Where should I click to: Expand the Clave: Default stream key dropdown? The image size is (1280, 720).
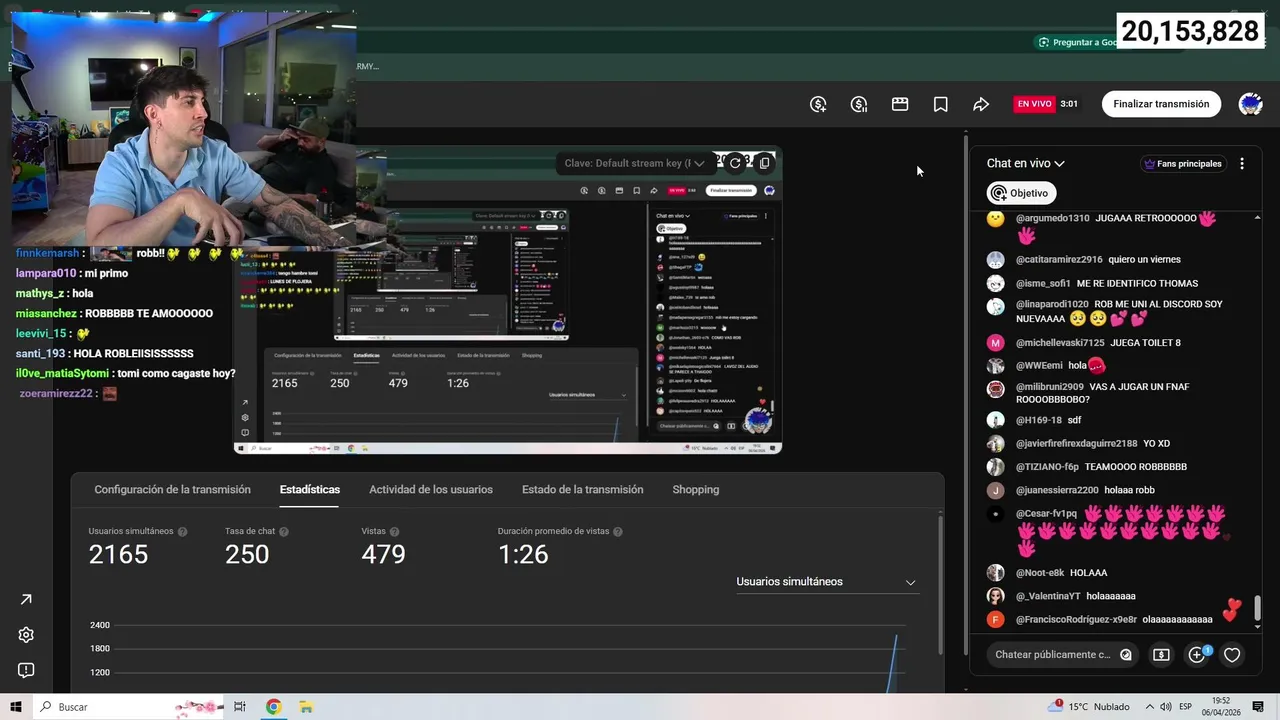(634, 163)
